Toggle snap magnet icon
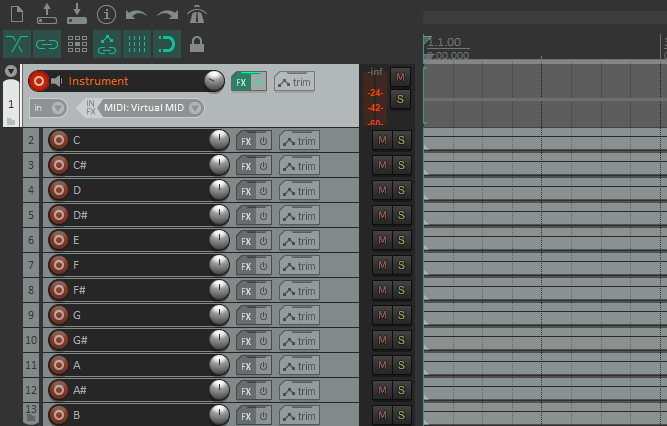This screenshot has height=426, width=667. click(166, 44)
